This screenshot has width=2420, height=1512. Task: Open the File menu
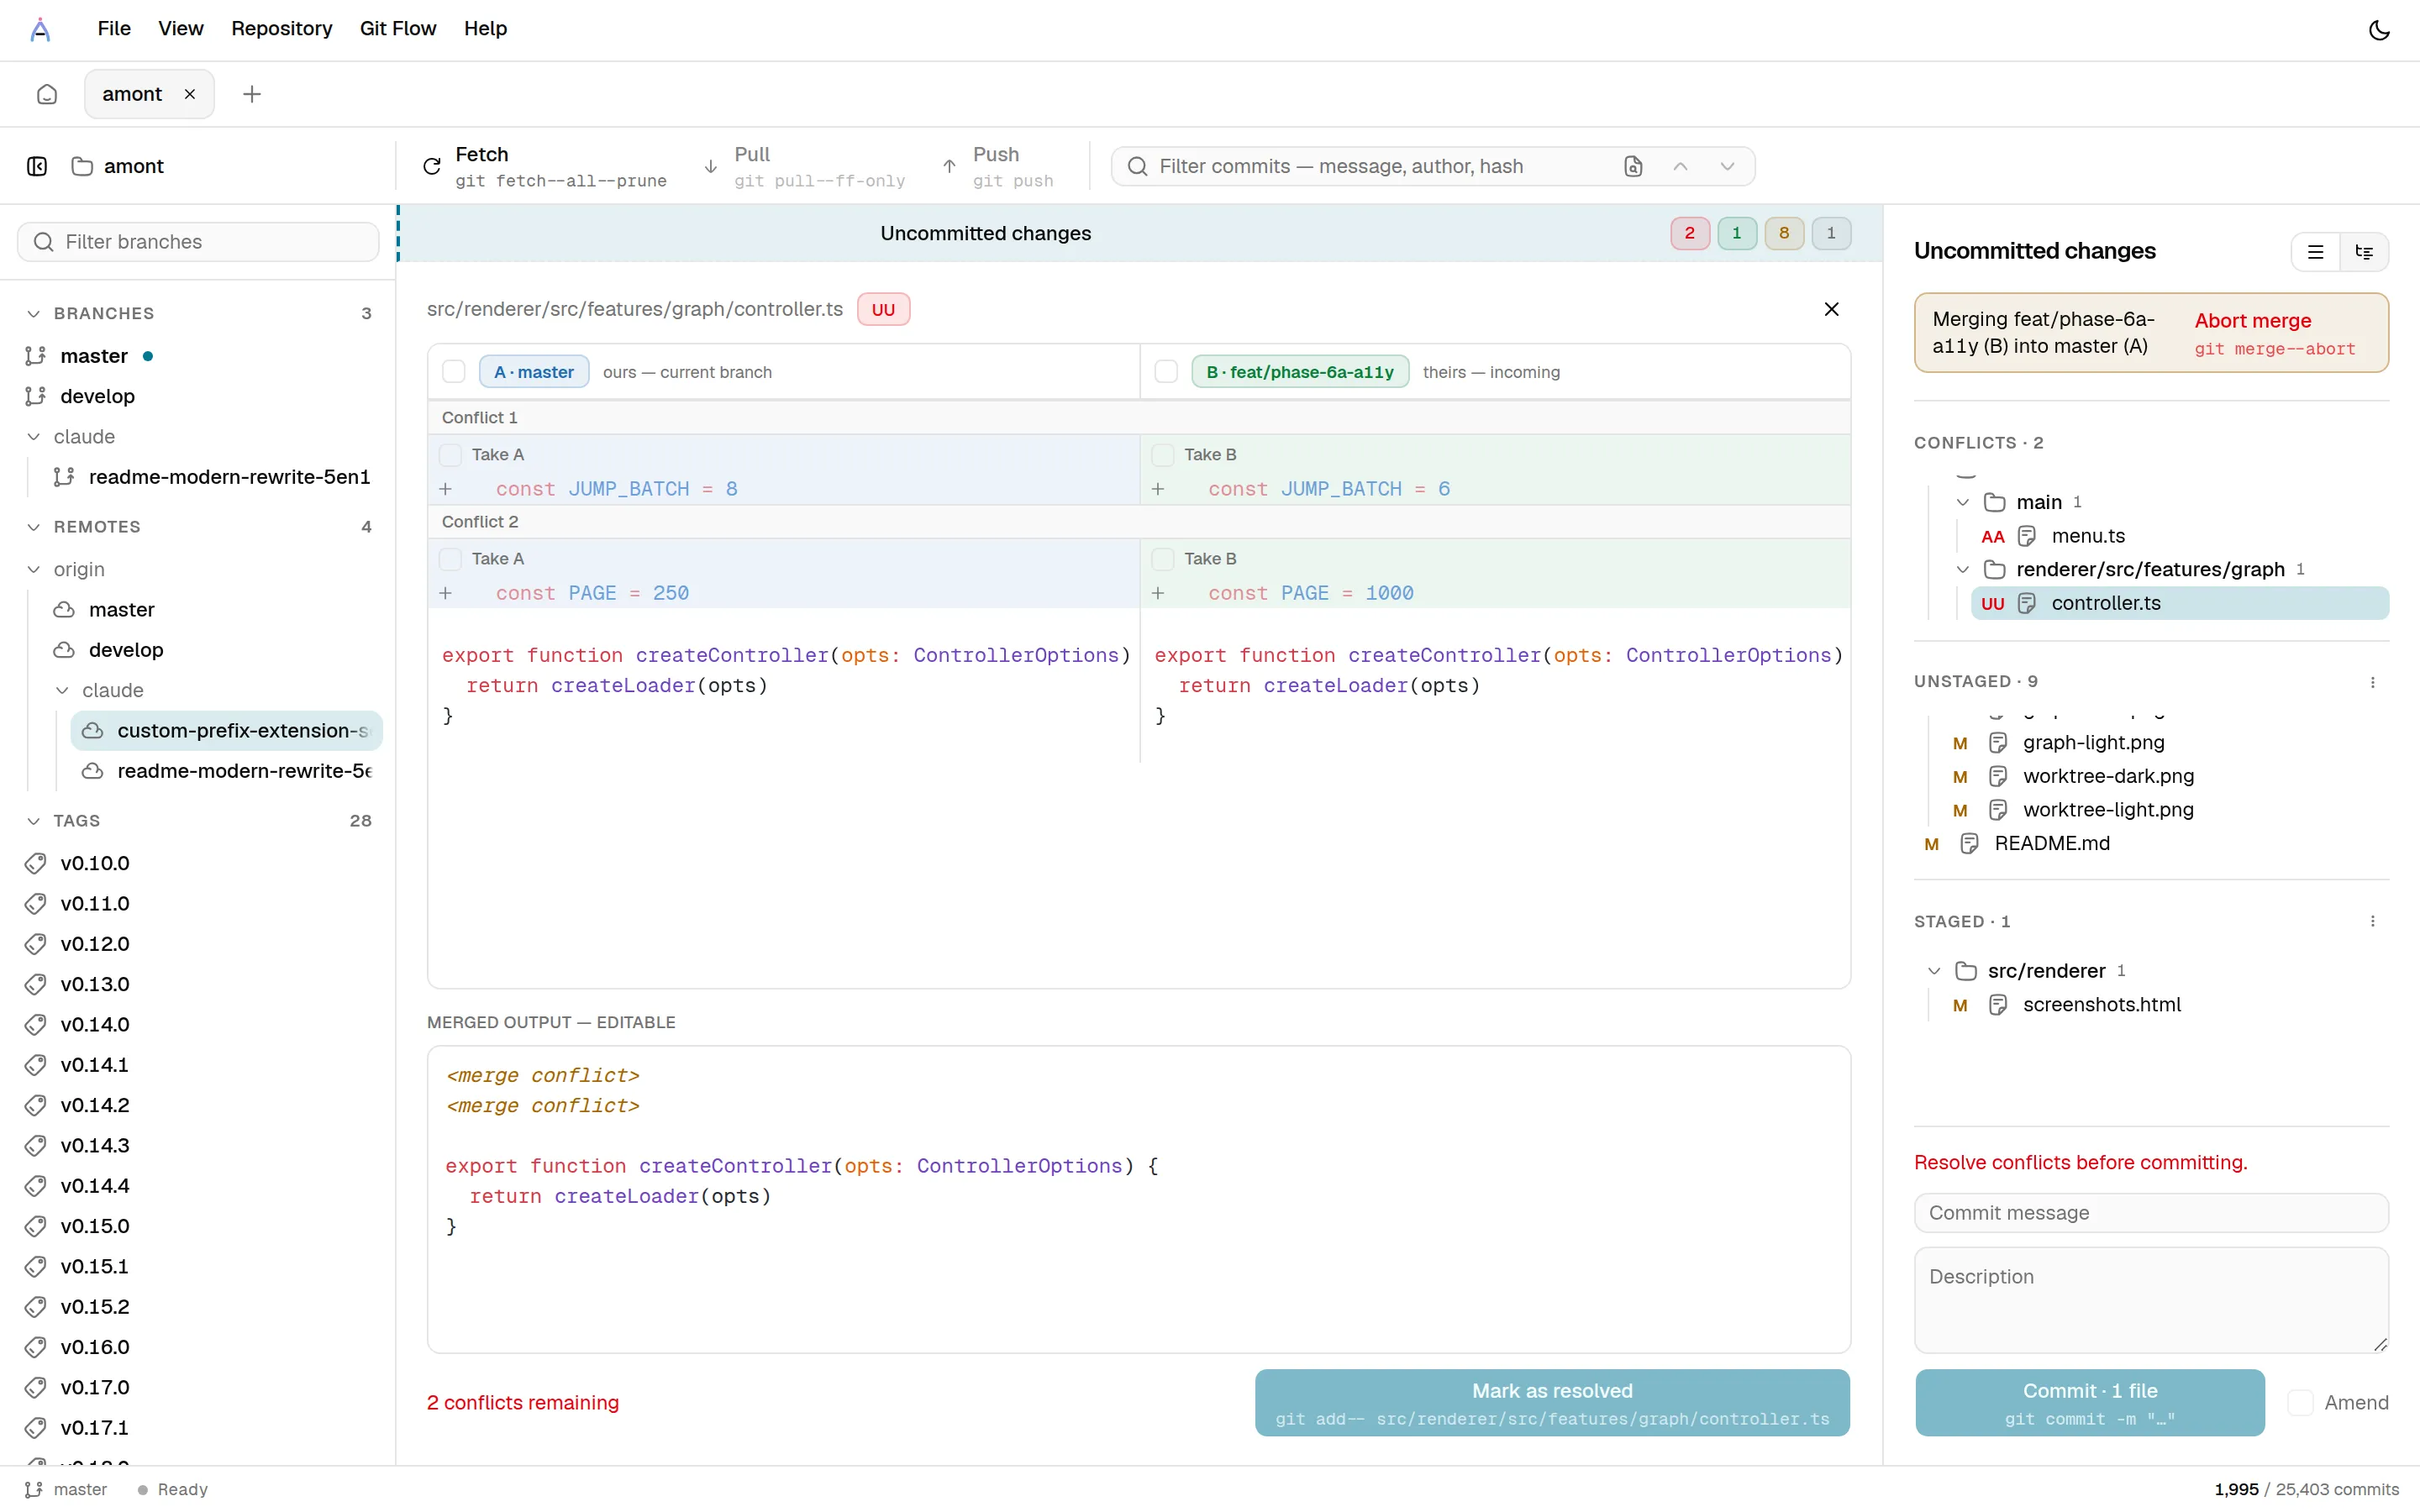[x=114, y=29]
